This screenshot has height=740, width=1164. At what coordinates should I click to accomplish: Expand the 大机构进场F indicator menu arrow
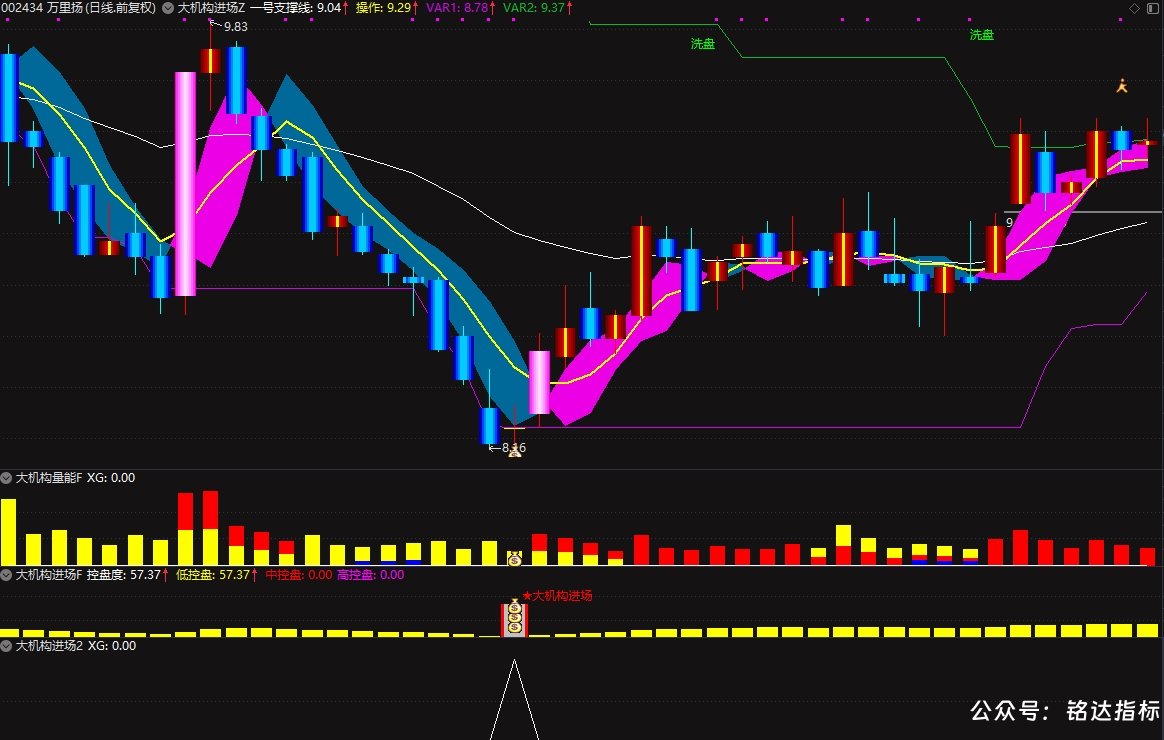[x=6, y=574]
